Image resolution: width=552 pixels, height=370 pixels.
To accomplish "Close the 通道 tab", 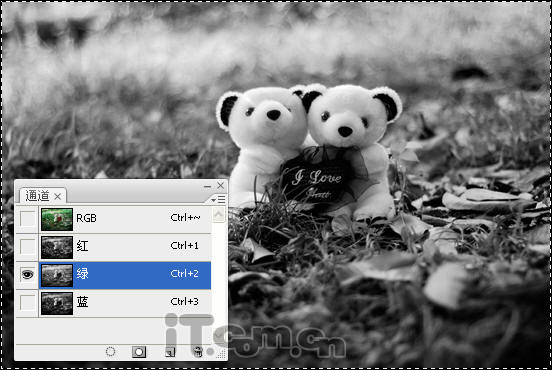I will coord(57,196).
